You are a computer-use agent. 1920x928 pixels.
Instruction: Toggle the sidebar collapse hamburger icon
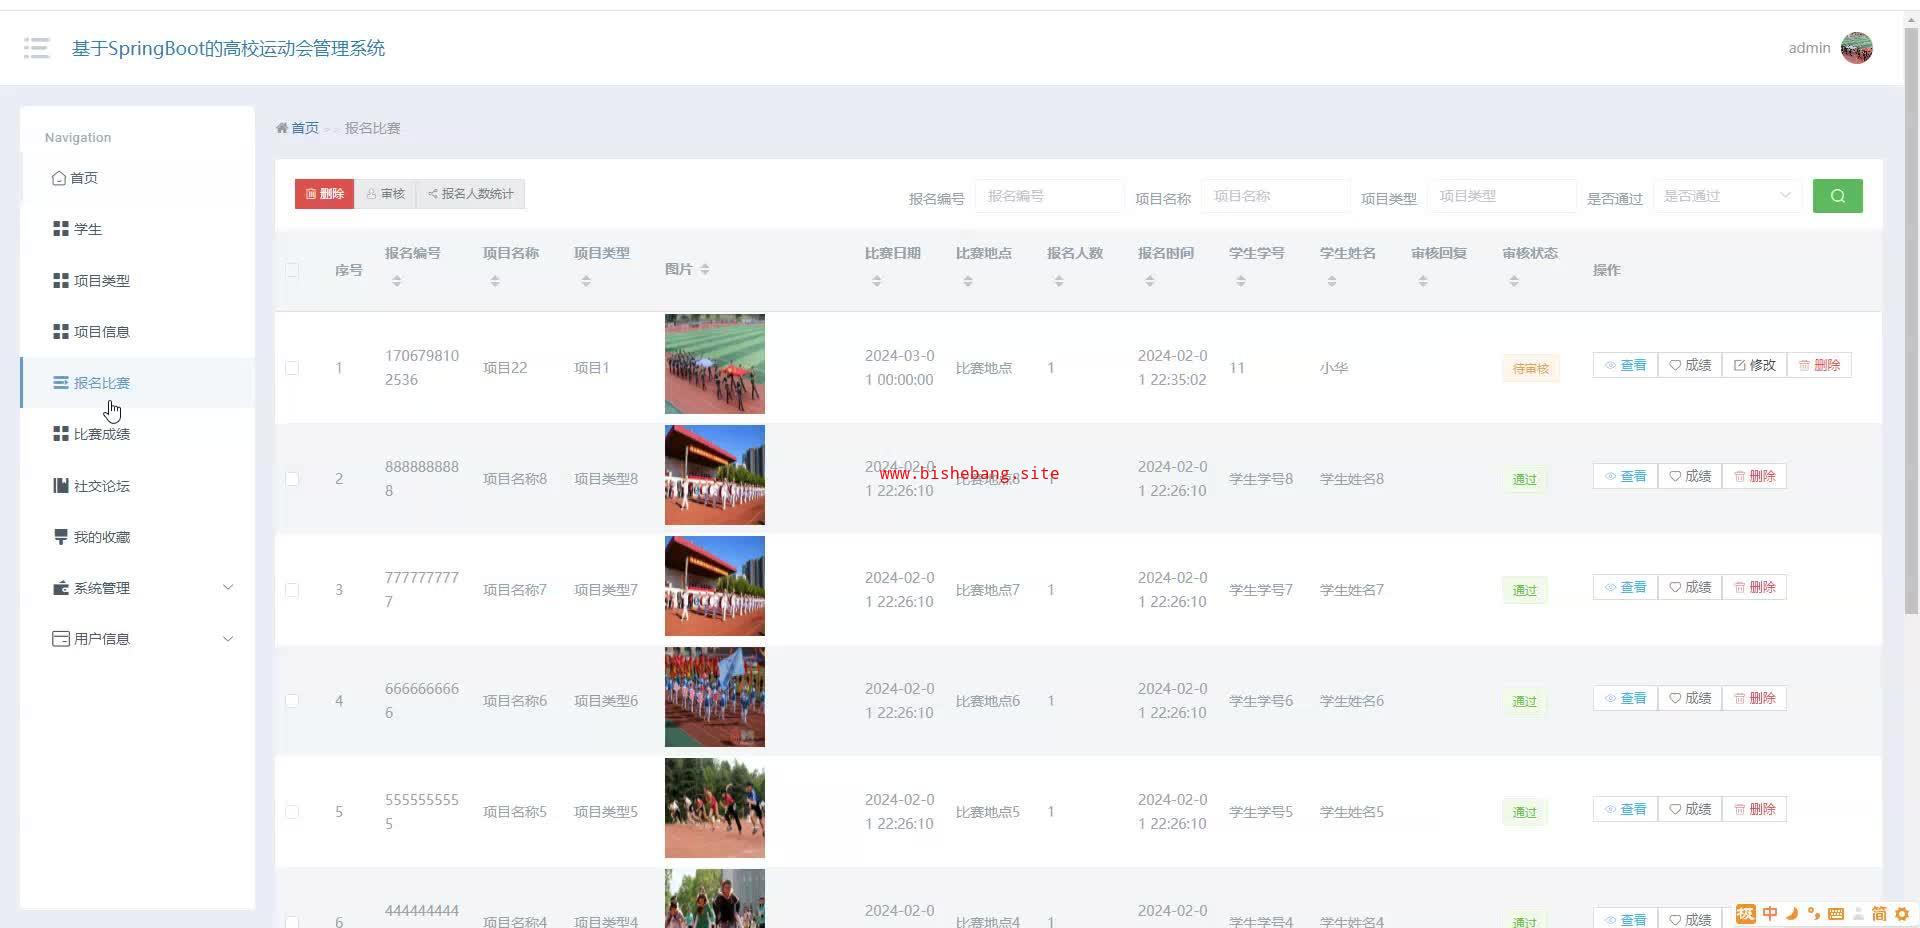(37, 48)
